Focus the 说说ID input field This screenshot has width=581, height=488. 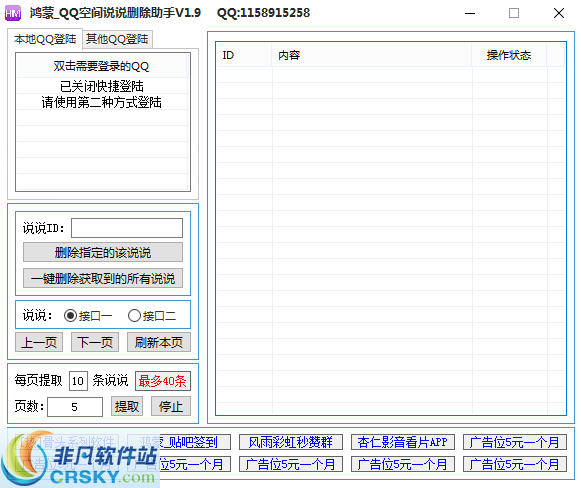127,228
